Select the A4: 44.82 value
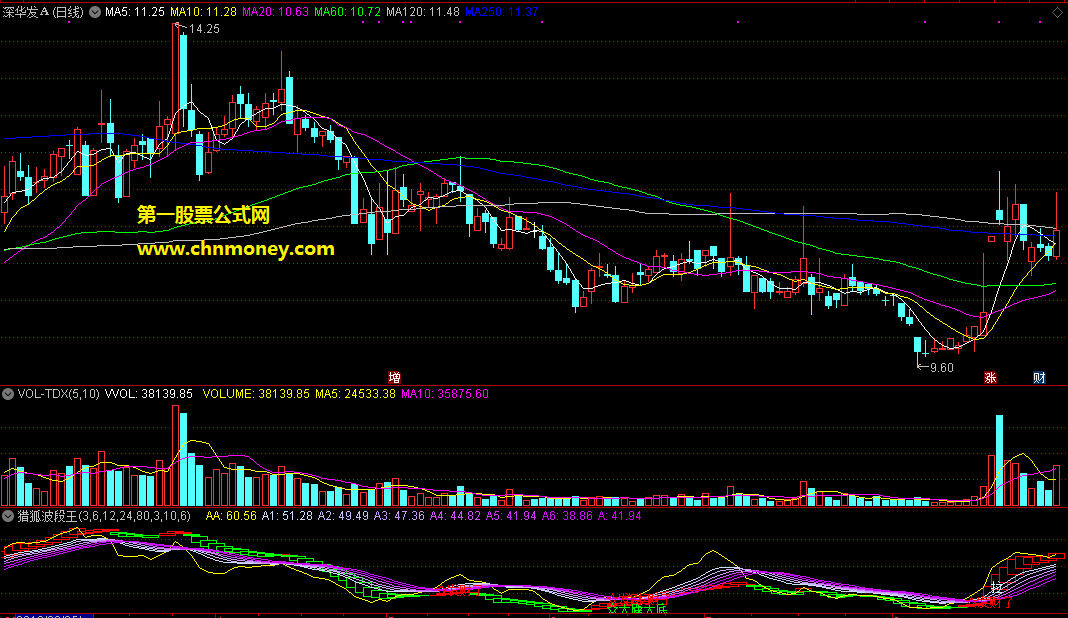Image resolution: width=1068 pixels, height=618 pixels. 455,516
